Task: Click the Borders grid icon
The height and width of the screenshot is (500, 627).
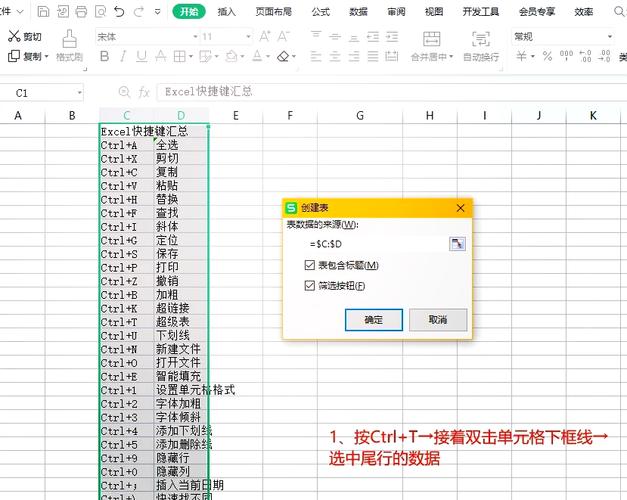Action: [x=180, y=56]
